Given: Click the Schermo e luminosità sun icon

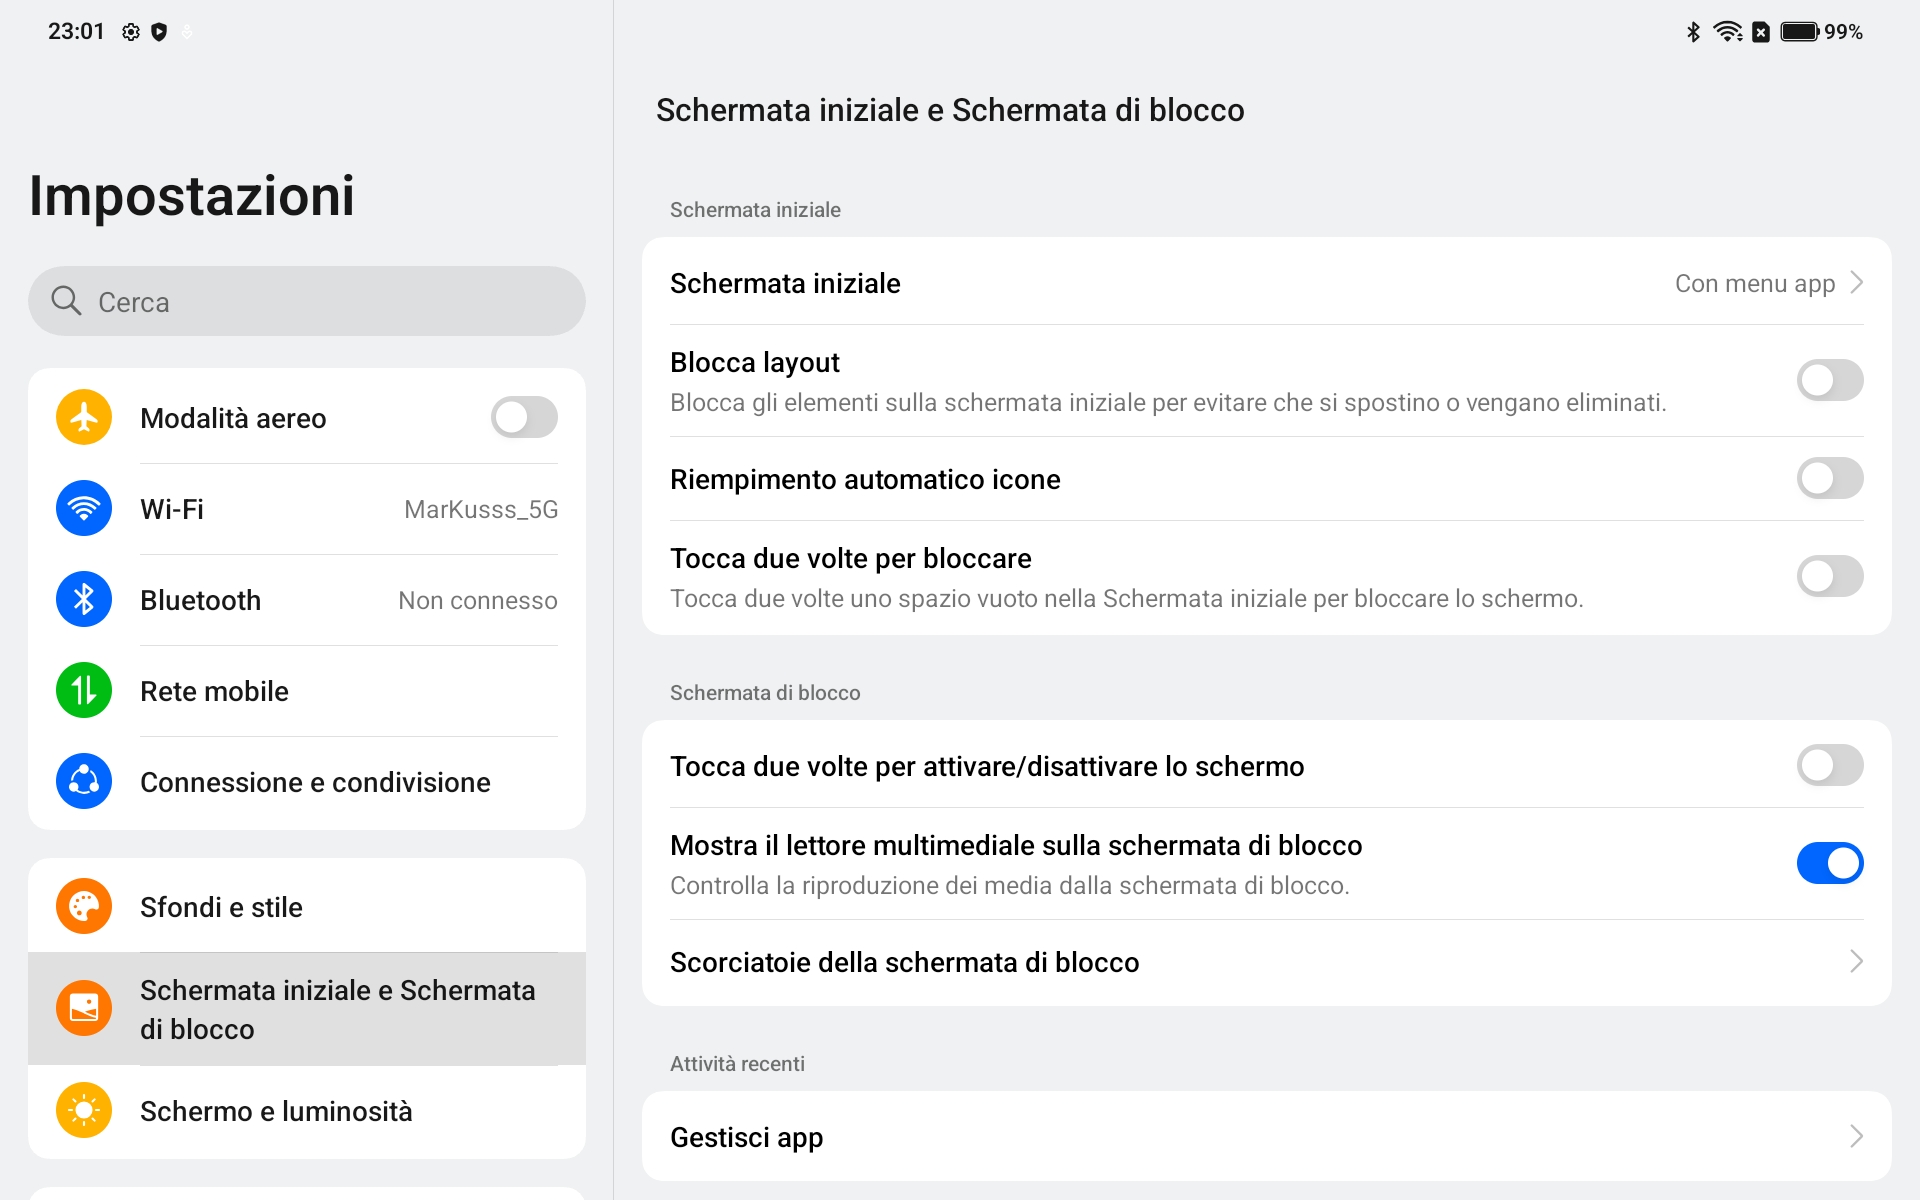Looking at the screenshot, I should [x=84, y=1110].
